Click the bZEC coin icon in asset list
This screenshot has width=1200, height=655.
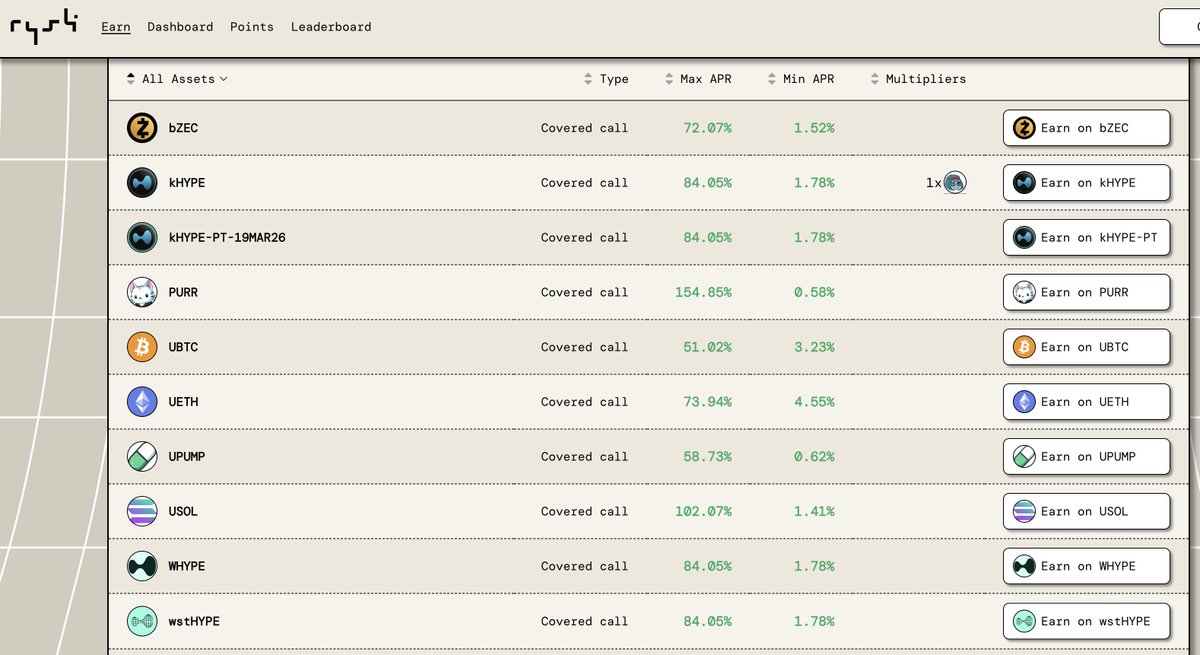click(x=143, y=128)
